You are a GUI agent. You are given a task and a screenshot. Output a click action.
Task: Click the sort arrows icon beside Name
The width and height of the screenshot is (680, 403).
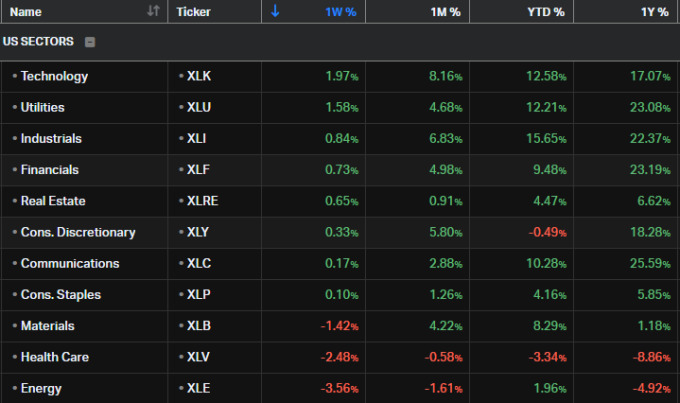coord(153,11)
